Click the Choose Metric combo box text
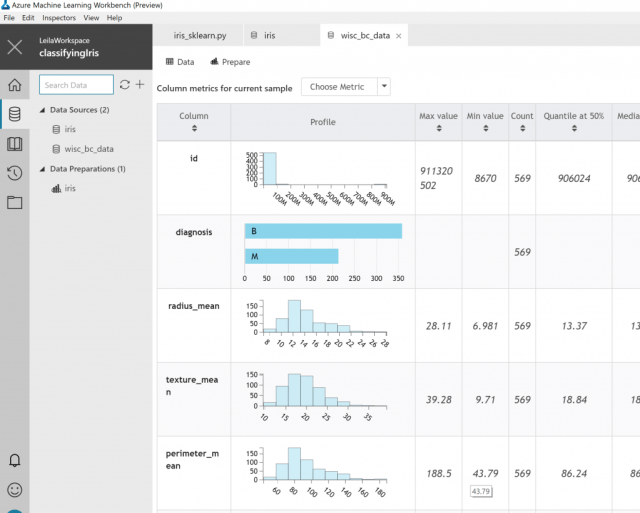 [337, 87]
